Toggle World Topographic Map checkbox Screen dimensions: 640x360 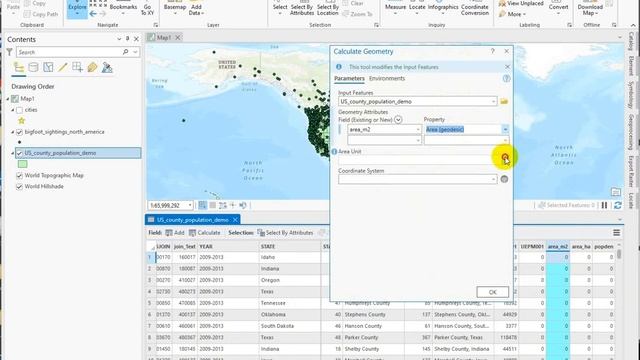click(x=19, y=176)
